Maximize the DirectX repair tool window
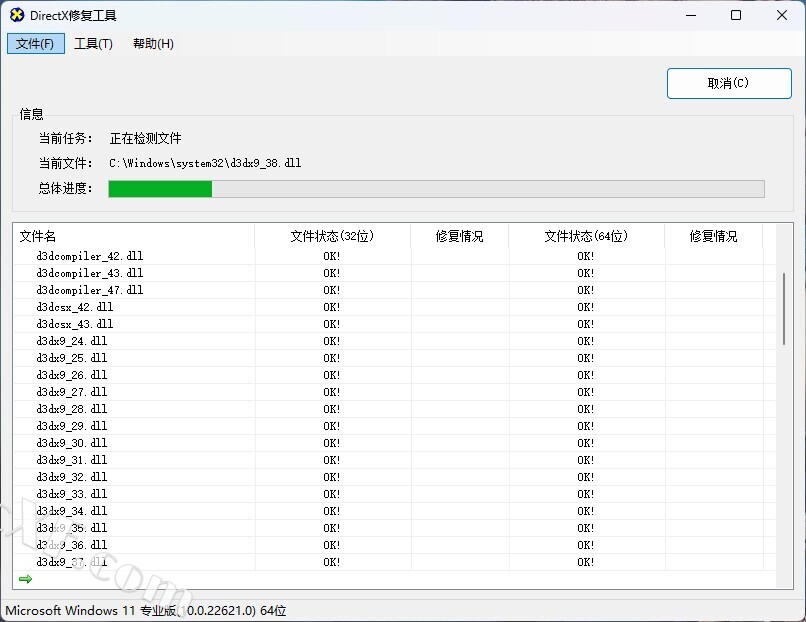 coord(736,15)
